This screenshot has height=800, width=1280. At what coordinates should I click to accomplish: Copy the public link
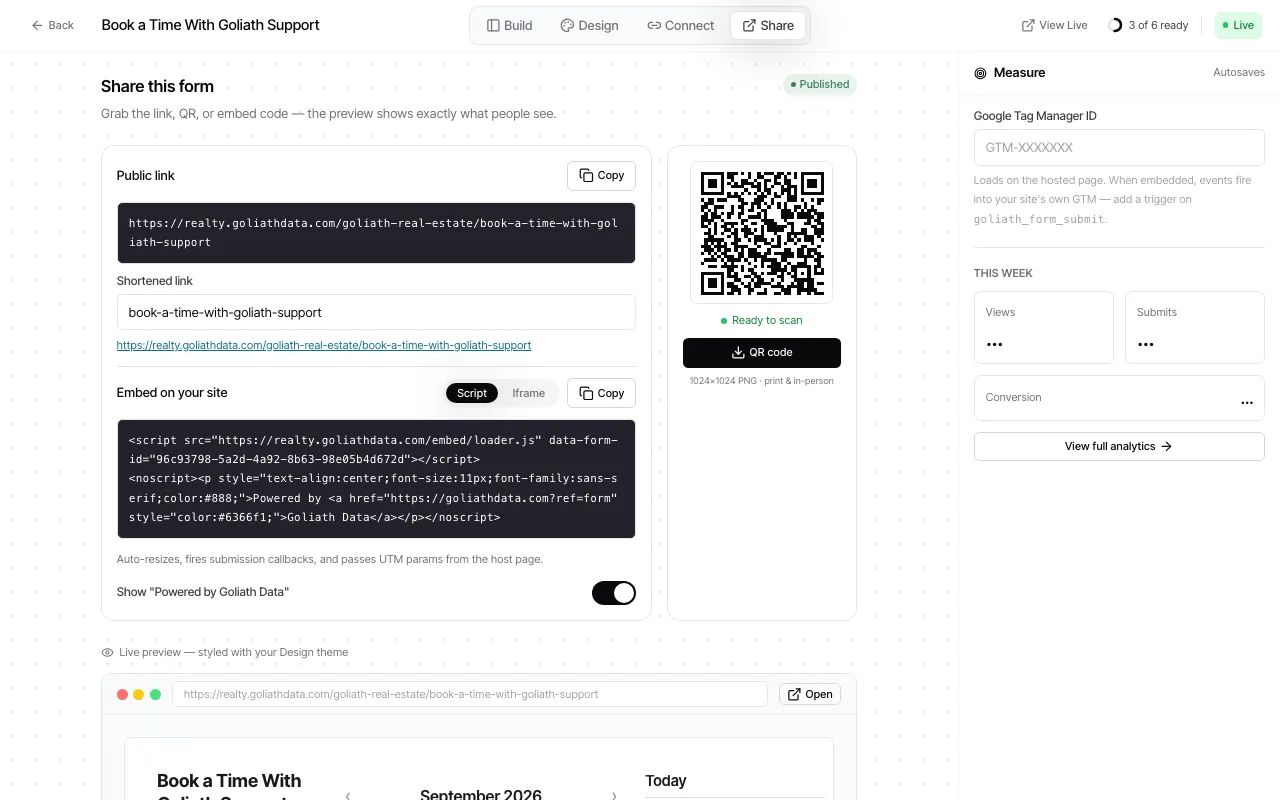coord(601,175)
